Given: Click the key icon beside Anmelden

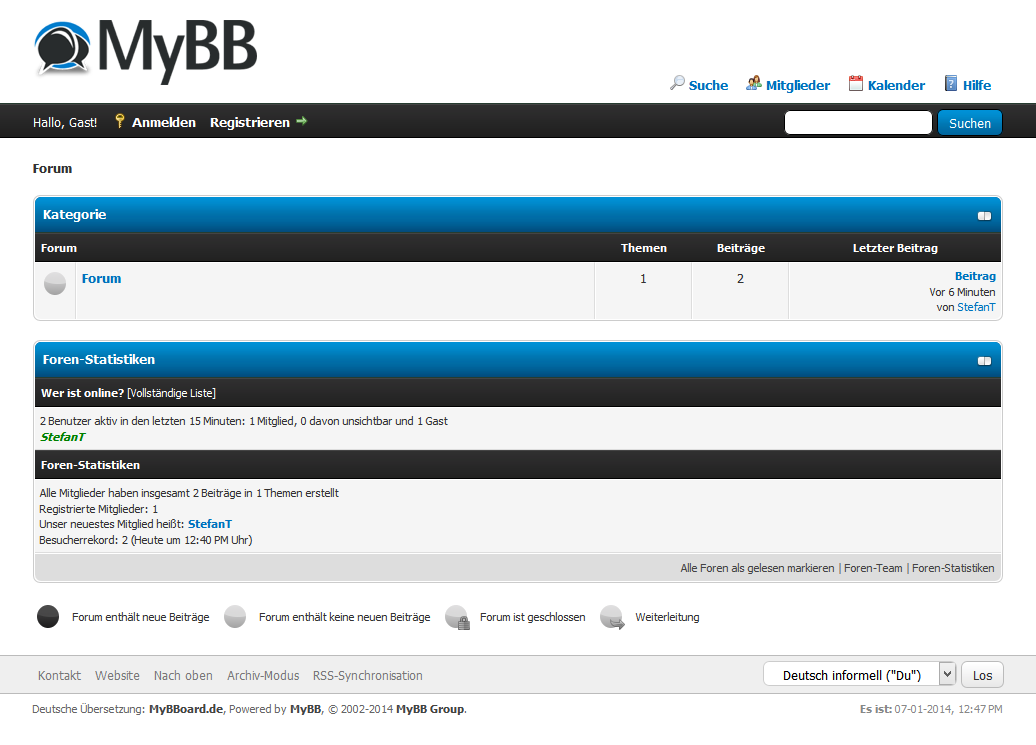Looking at the screenshot, I should (120, 122).
